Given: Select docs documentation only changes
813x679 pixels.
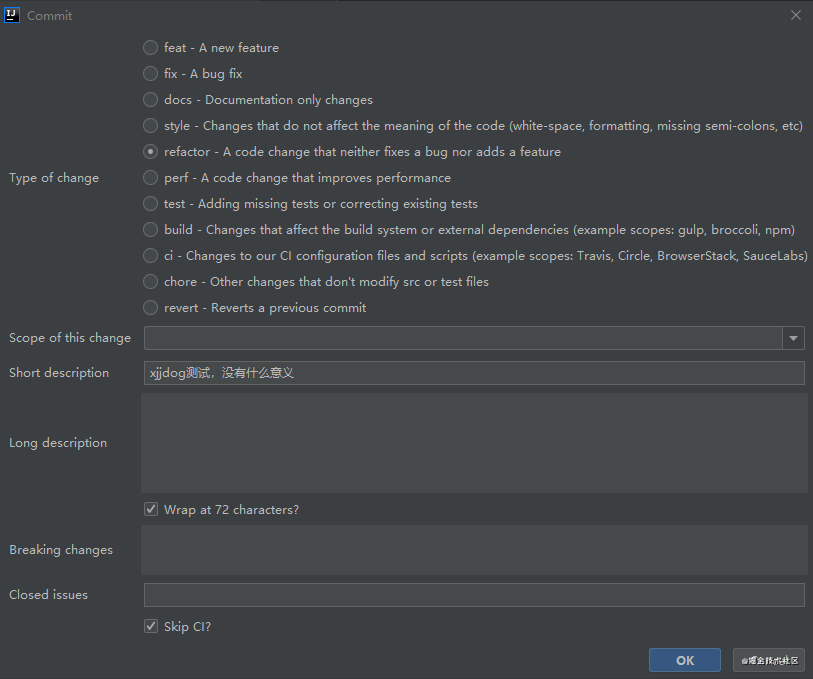Looking at the screenshot, I should (150, 100).
